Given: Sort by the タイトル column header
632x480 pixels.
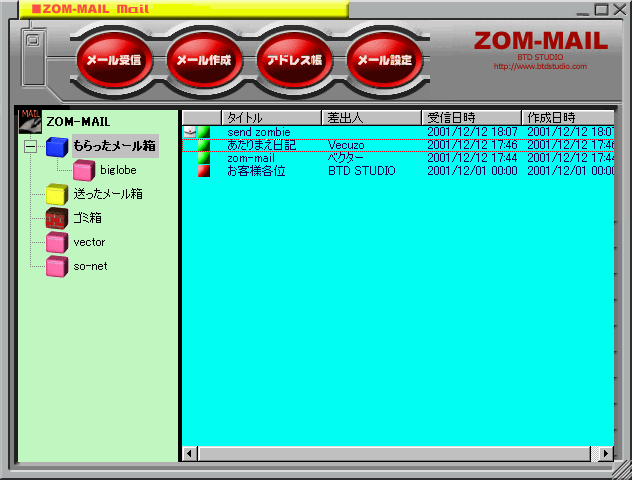Looking at the screenshot, I should (271, 118).
